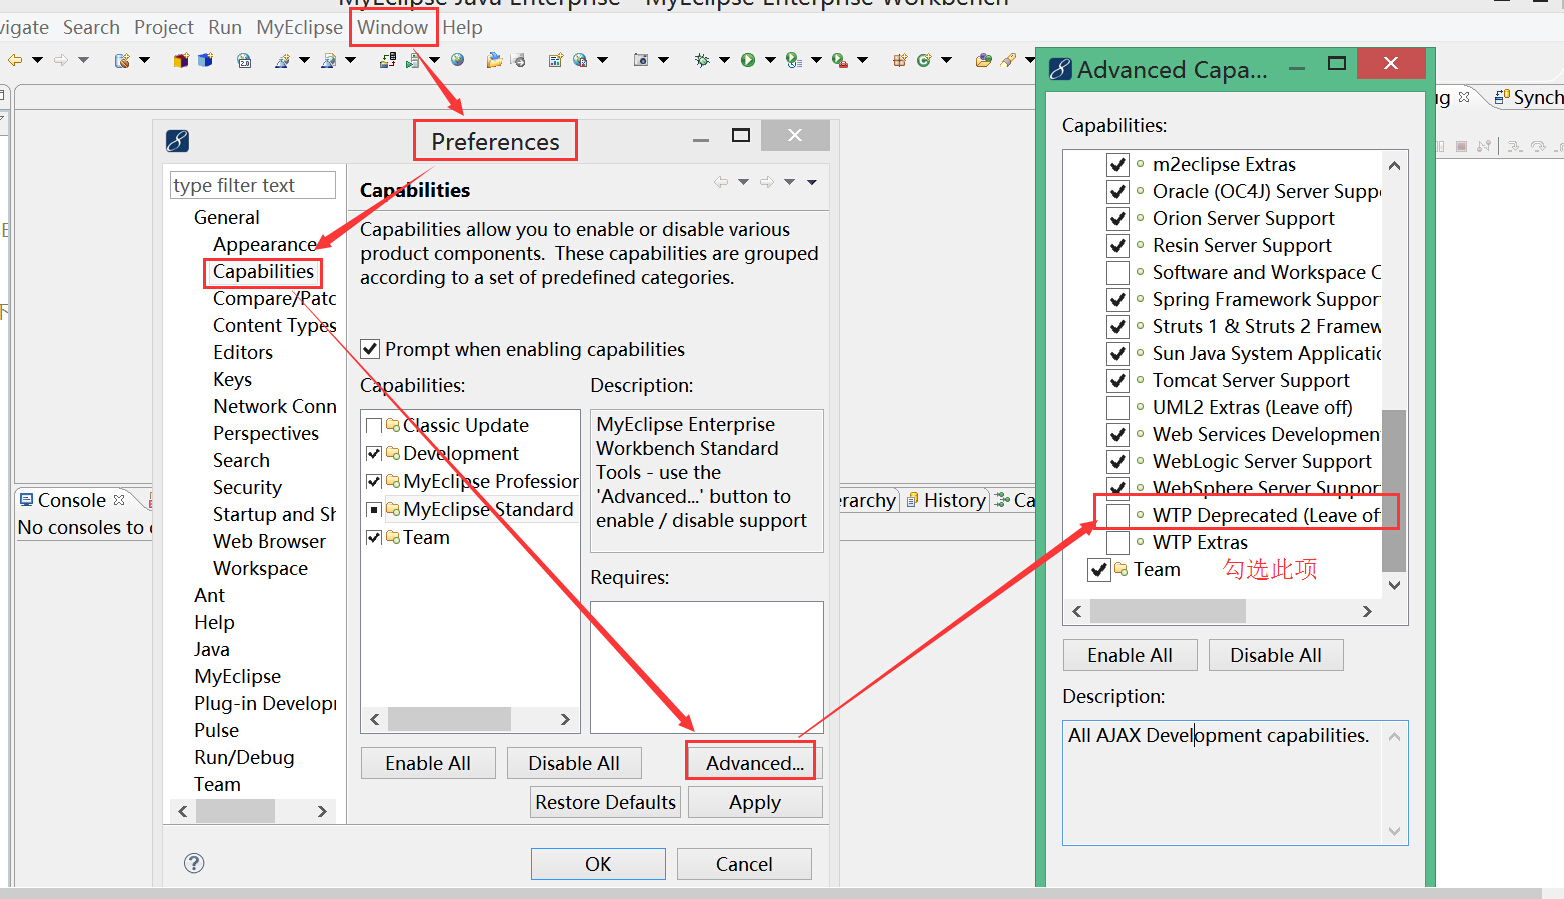Toggle the MyEclipse Standard Tools checkbox
1564x899 pixels.
[374, 509]
